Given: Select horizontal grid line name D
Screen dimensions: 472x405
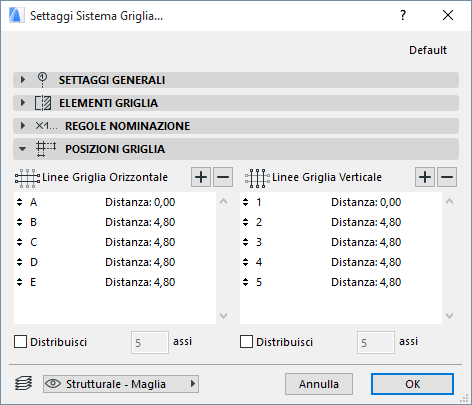Looking at the screenshot, I should click(x=34, y=262).
